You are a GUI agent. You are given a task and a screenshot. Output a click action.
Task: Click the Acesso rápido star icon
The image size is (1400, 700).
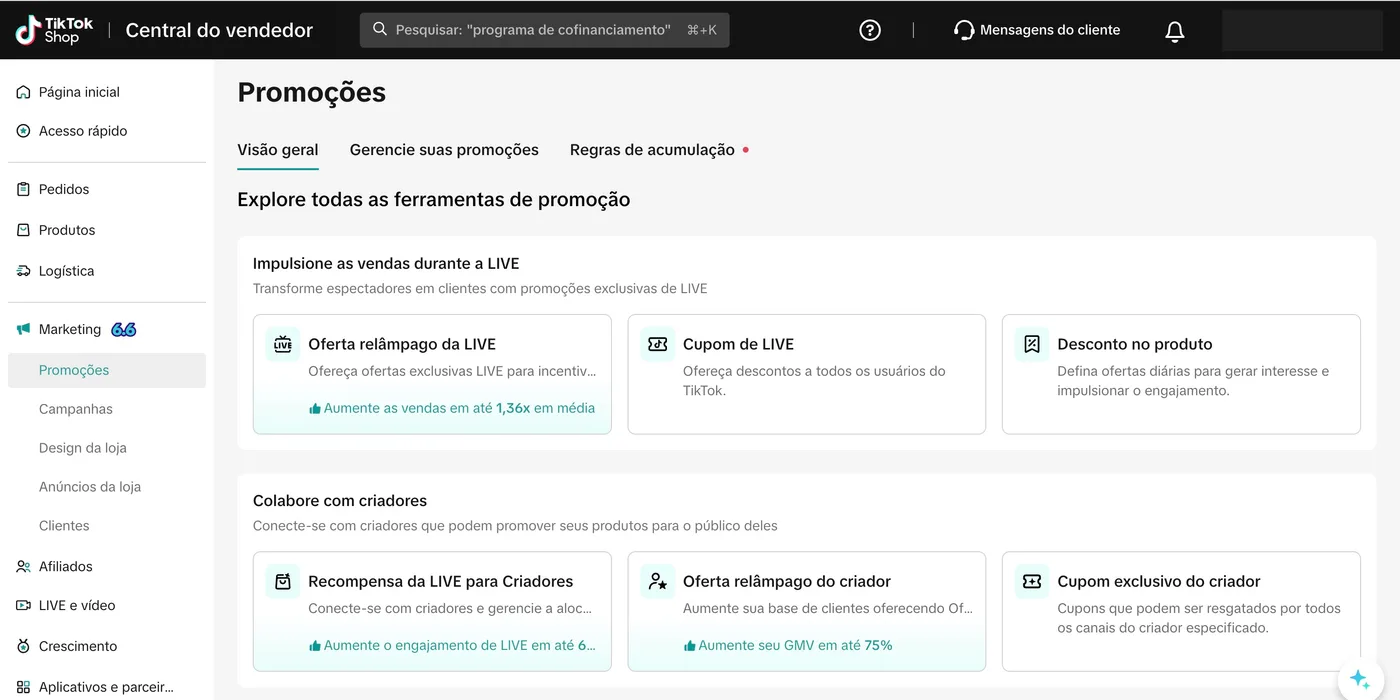click(23, 131)
